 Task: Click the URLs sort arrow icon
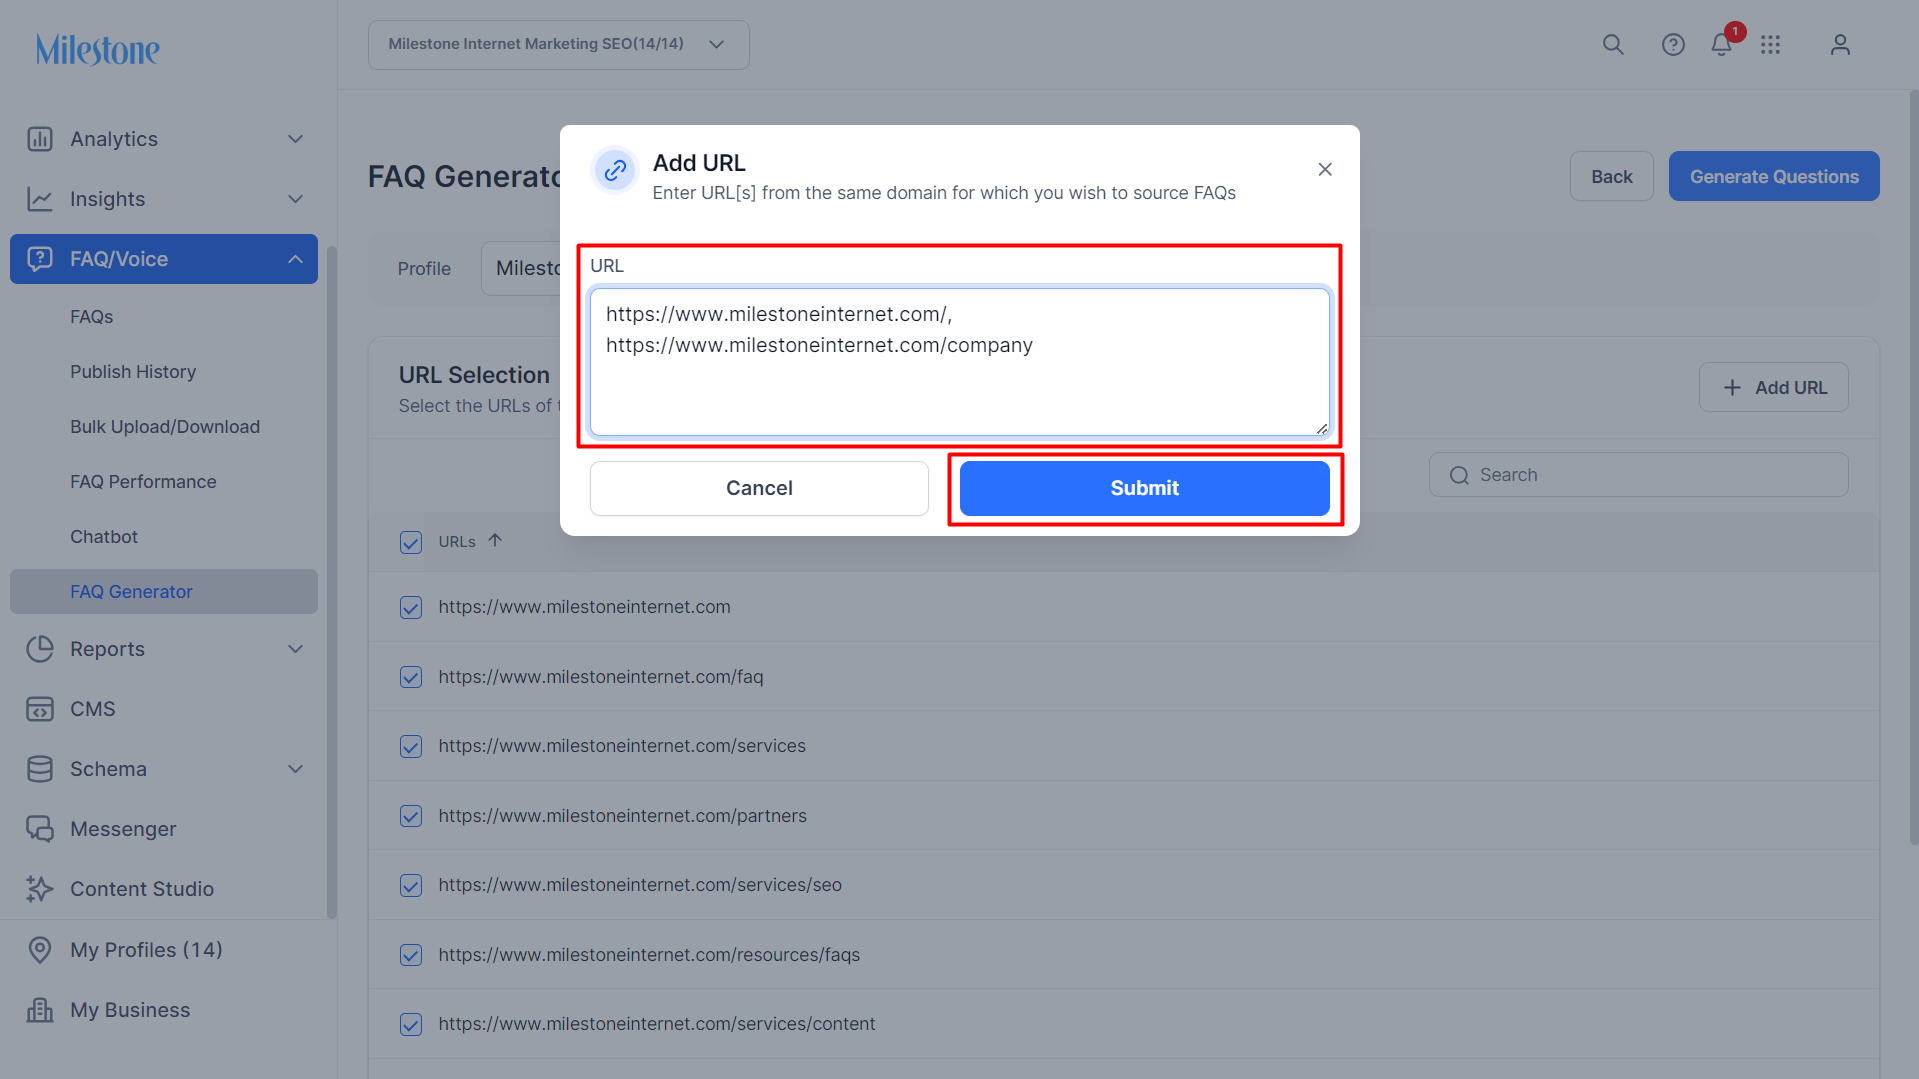pos(495,541)
